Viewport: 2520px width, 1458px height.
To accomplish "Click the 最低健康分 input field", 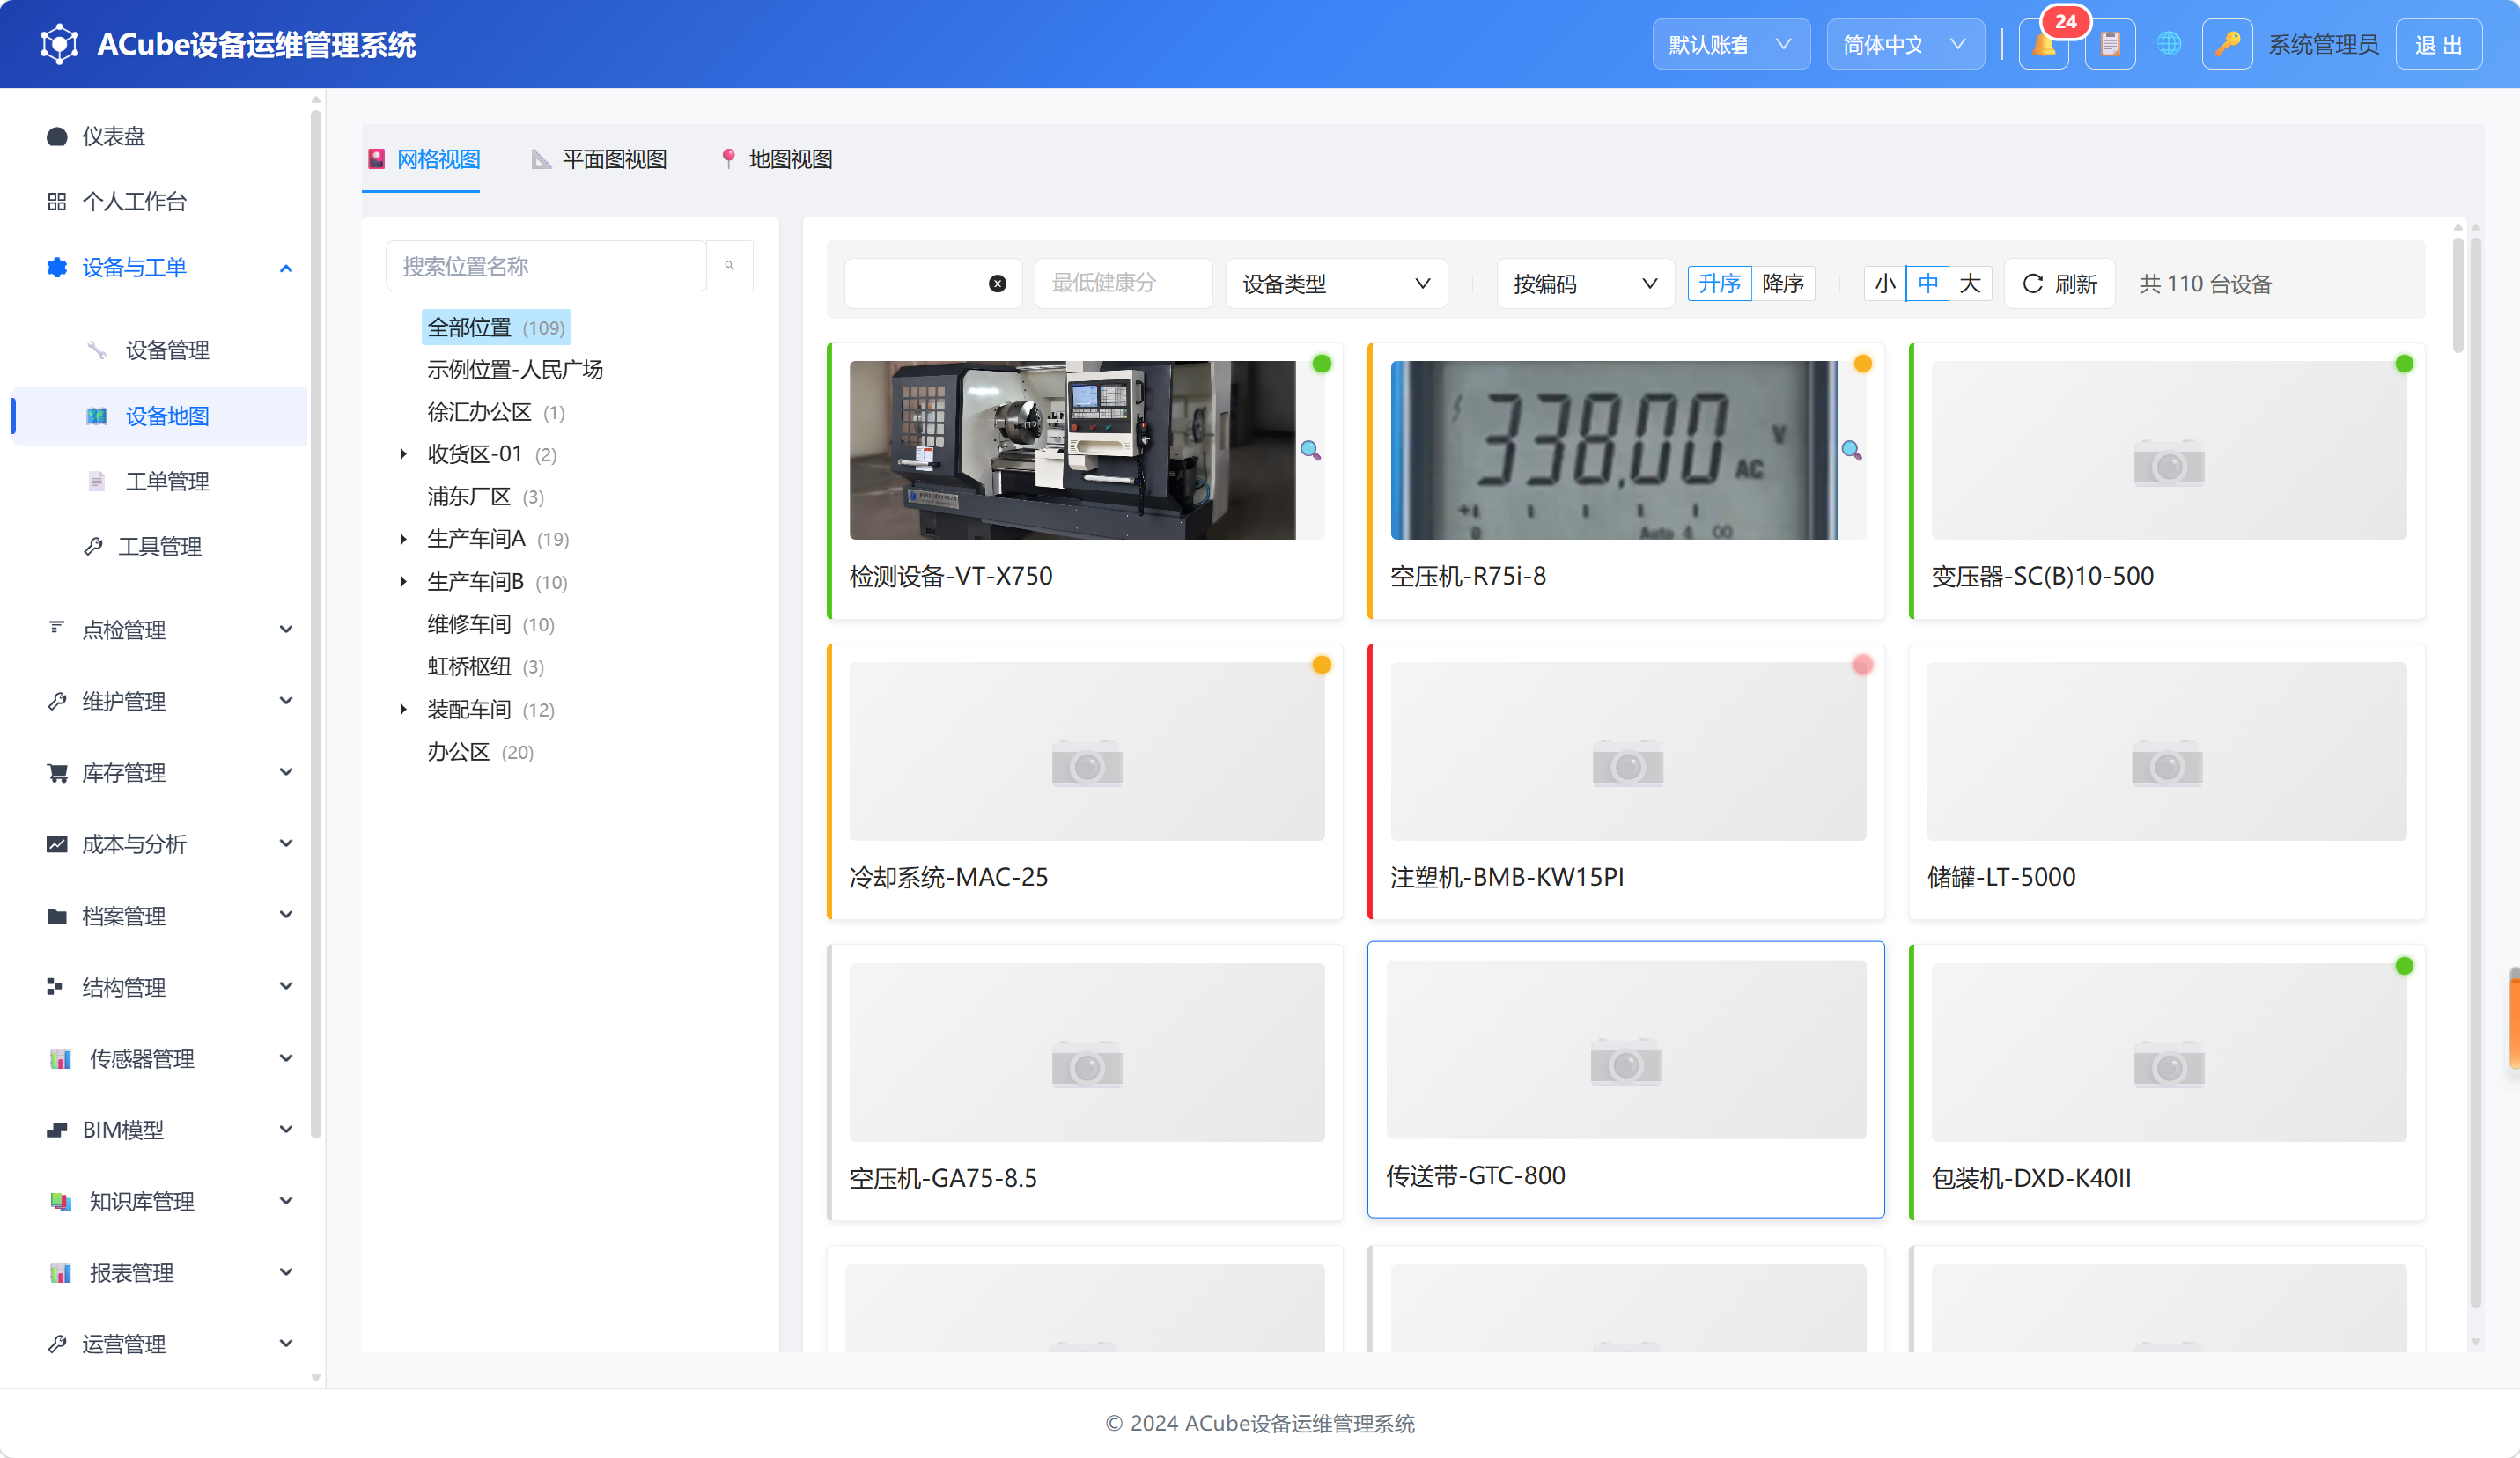I will pyautogui.click(x=1123, y=284).
